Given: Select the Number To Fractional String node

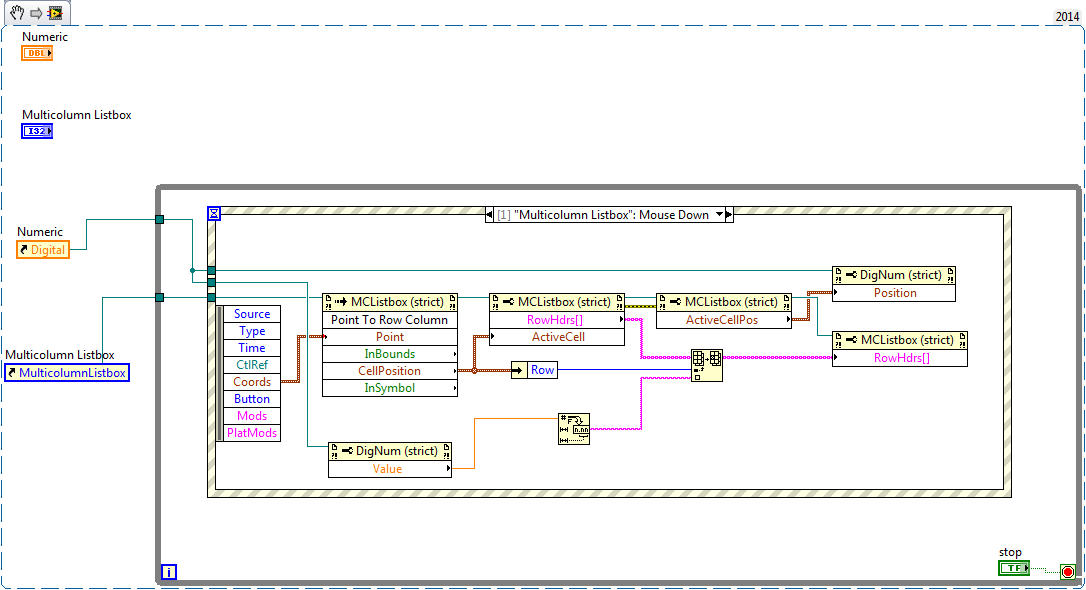Looking at the screenshot, I should (x=574, y=428).
